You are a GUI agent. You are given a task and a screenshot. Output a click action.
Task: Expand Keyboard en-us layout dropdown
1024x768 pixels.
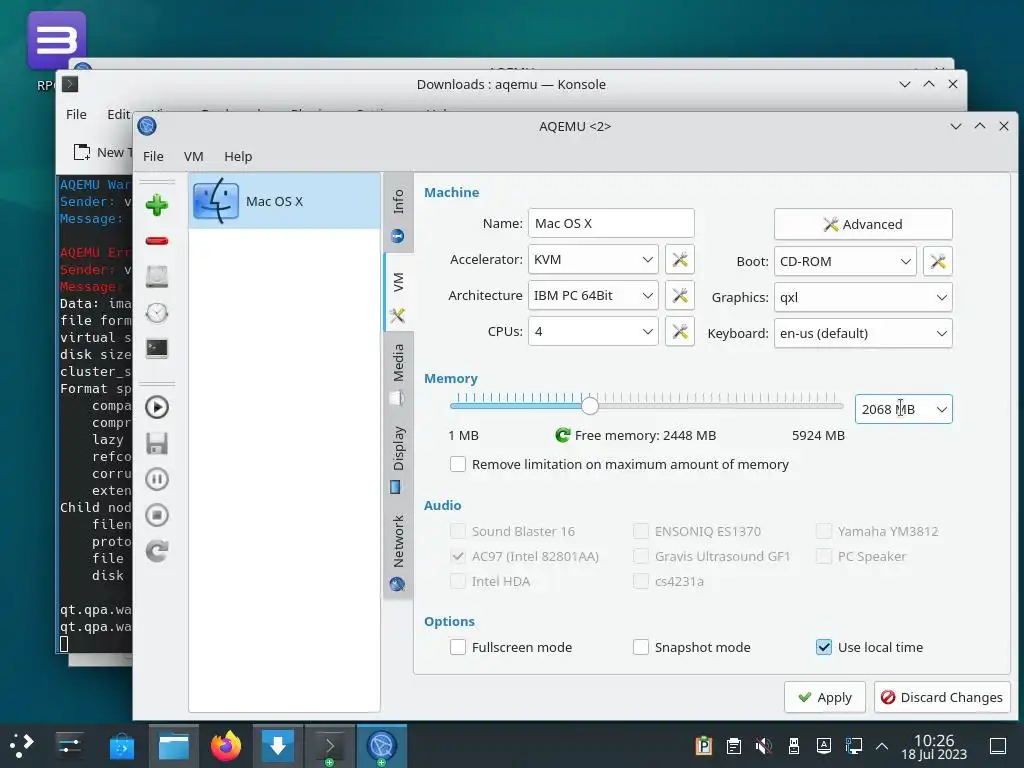point(863,333)
